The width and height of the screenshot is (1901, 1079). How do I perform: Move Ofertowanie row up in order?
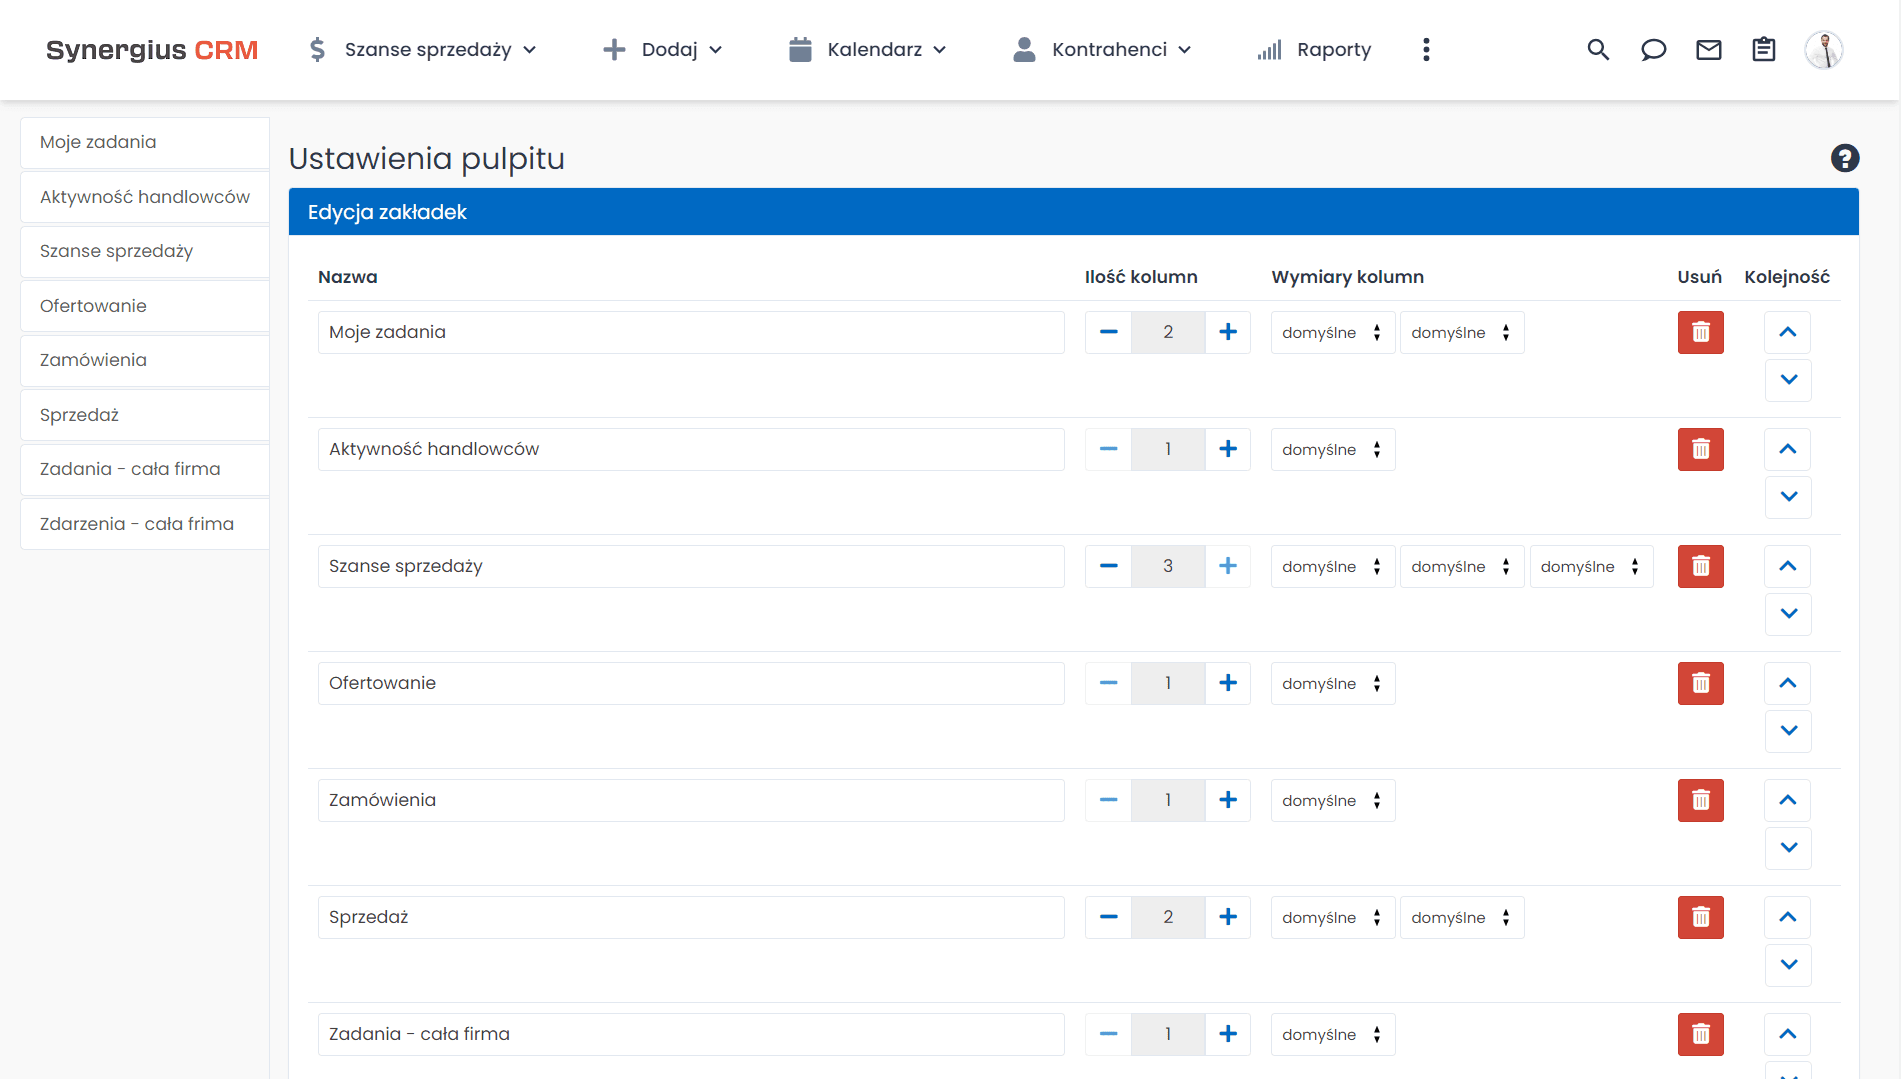point(1788,683)
